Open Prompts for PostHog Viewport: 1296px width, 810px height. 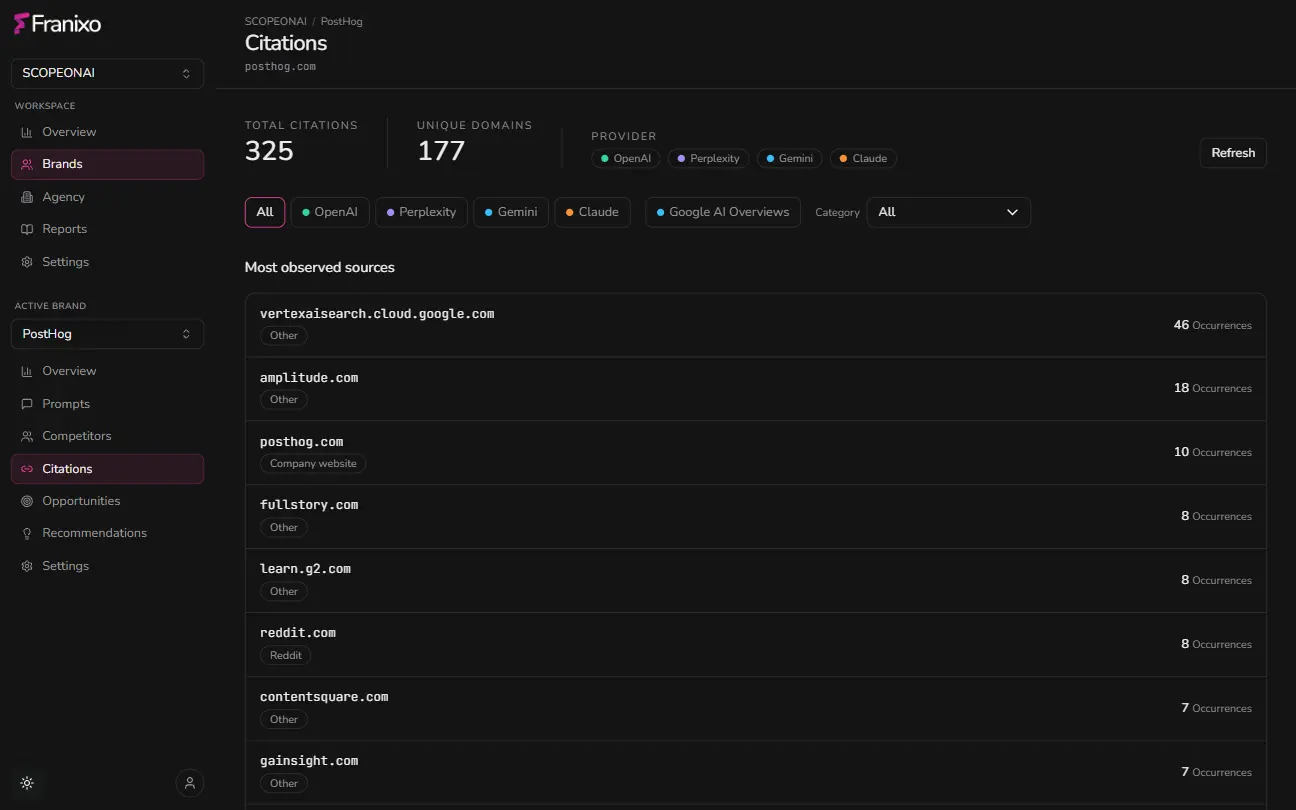coord(107,404)
